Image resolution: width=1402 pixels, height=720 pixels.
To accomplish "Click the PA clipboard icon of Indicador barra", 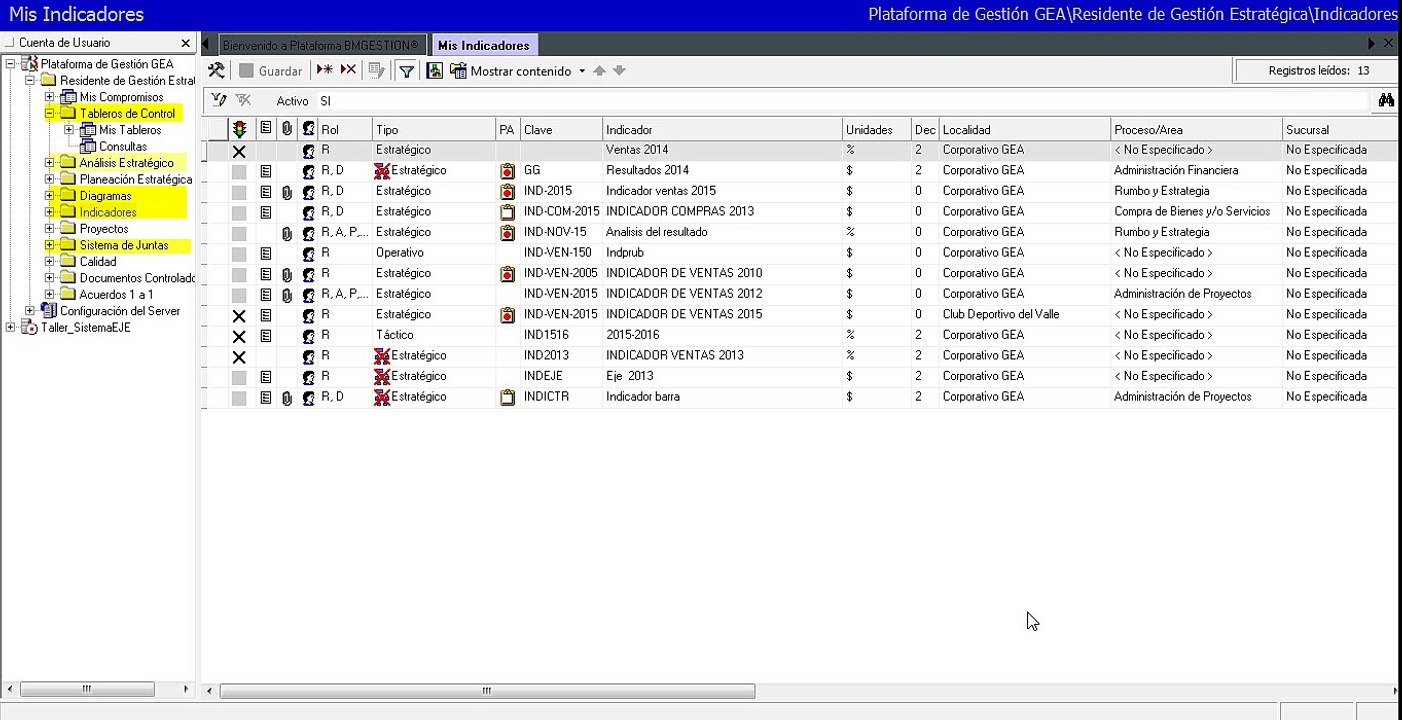I will 507,397.
